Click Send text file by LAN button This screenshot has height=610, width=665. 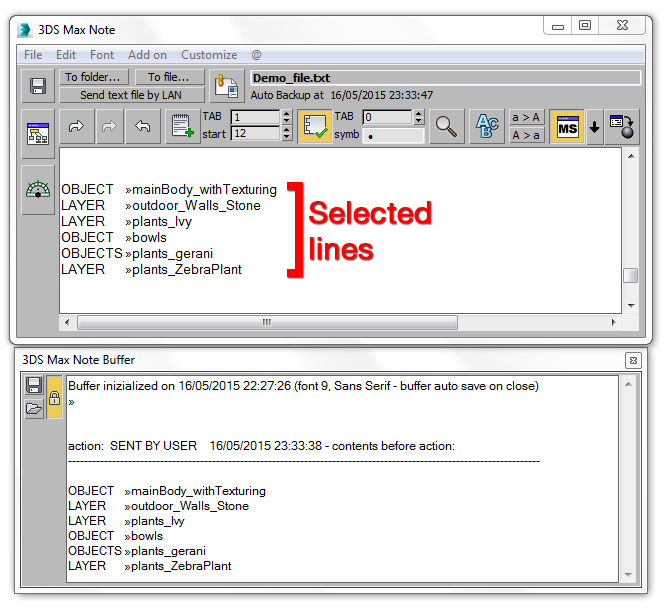pyautogui.click(x=131, y=95)
